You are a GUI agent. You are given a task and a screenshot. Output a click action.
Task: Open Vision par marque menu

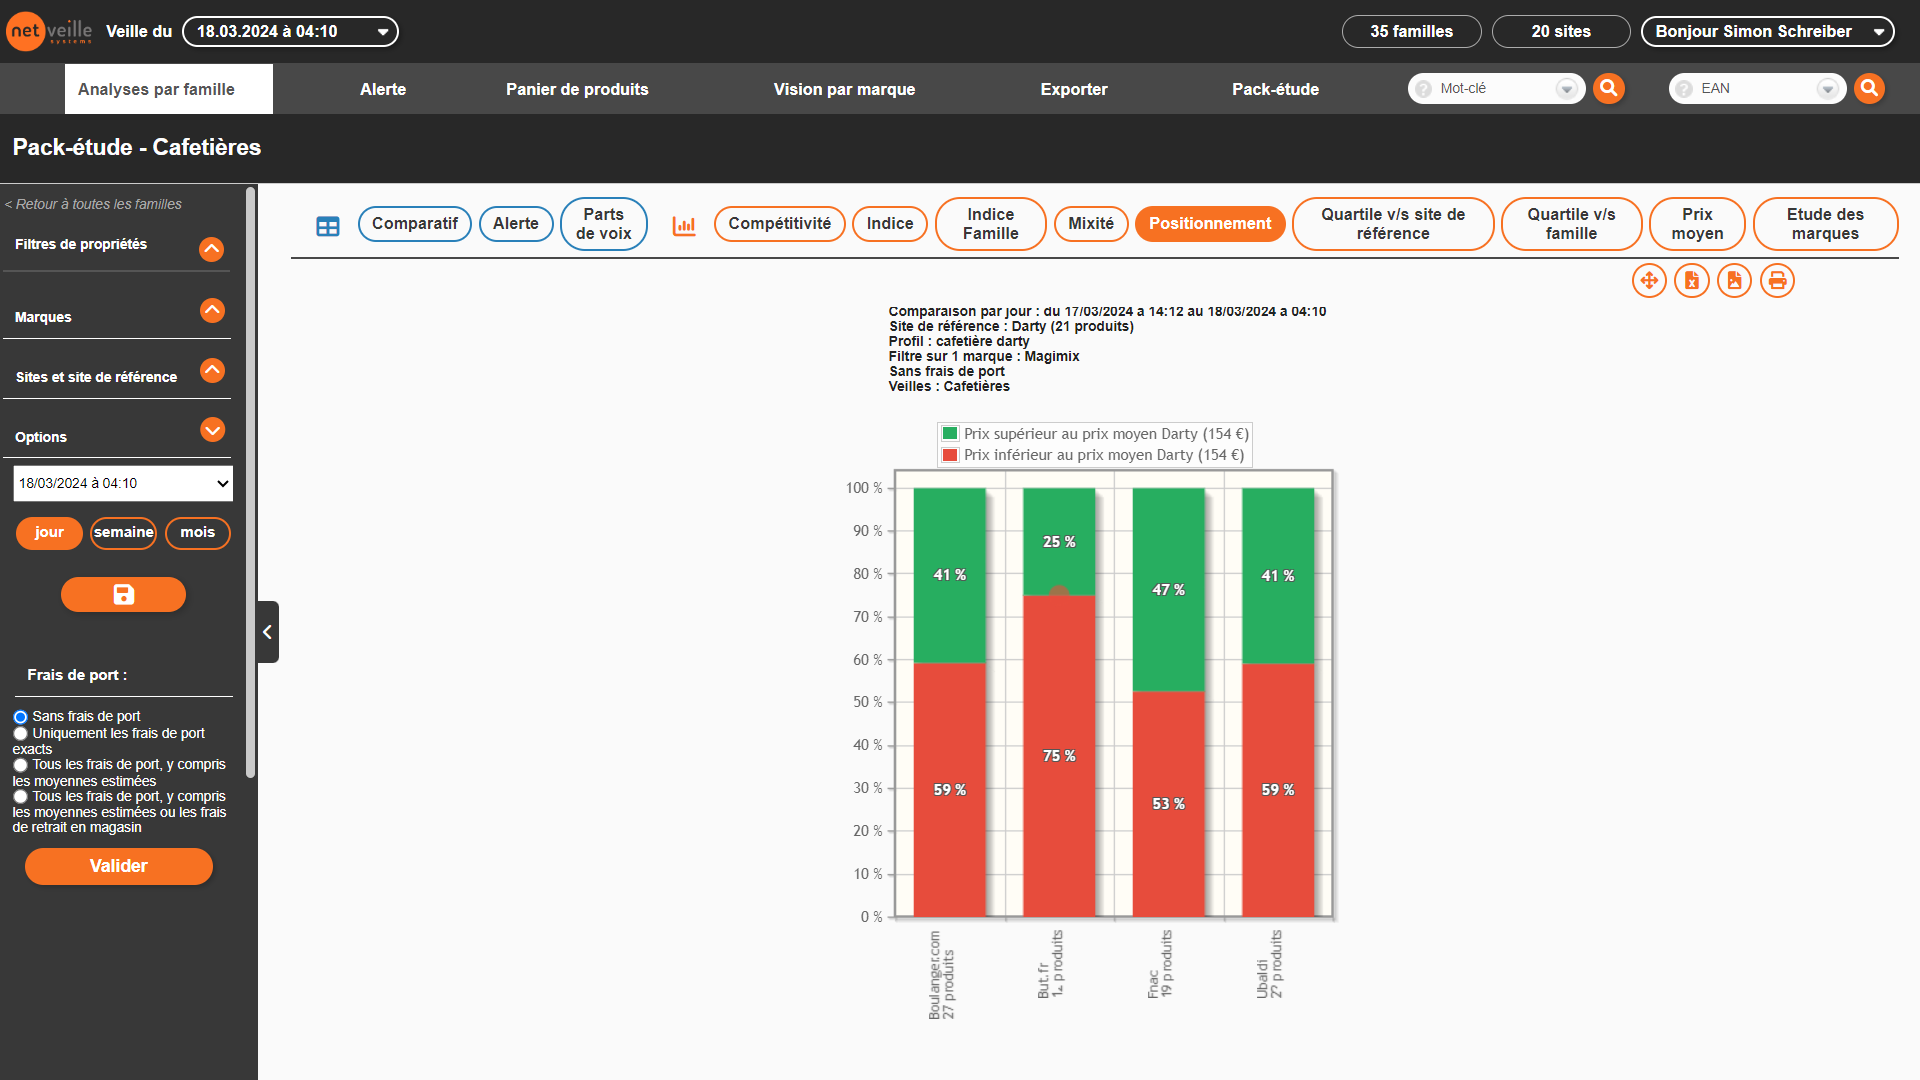(844, 89)
